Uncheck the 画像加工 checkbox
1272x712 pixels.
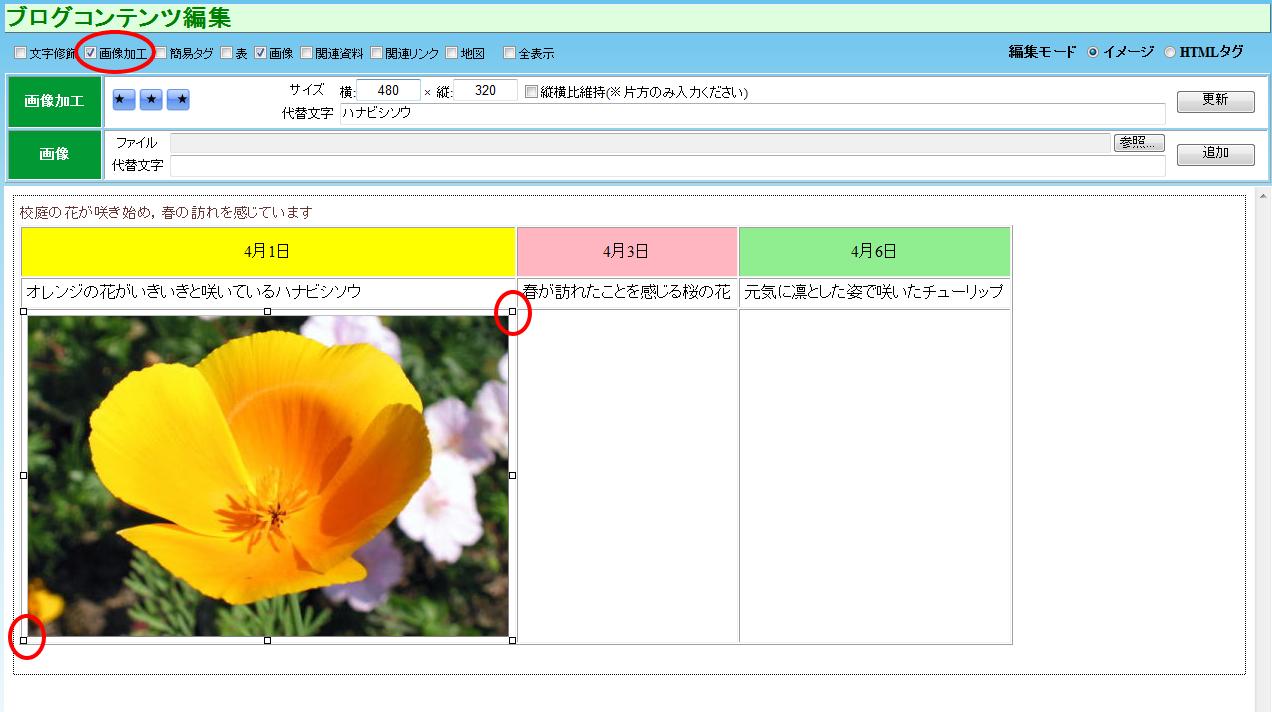(91, 53)
